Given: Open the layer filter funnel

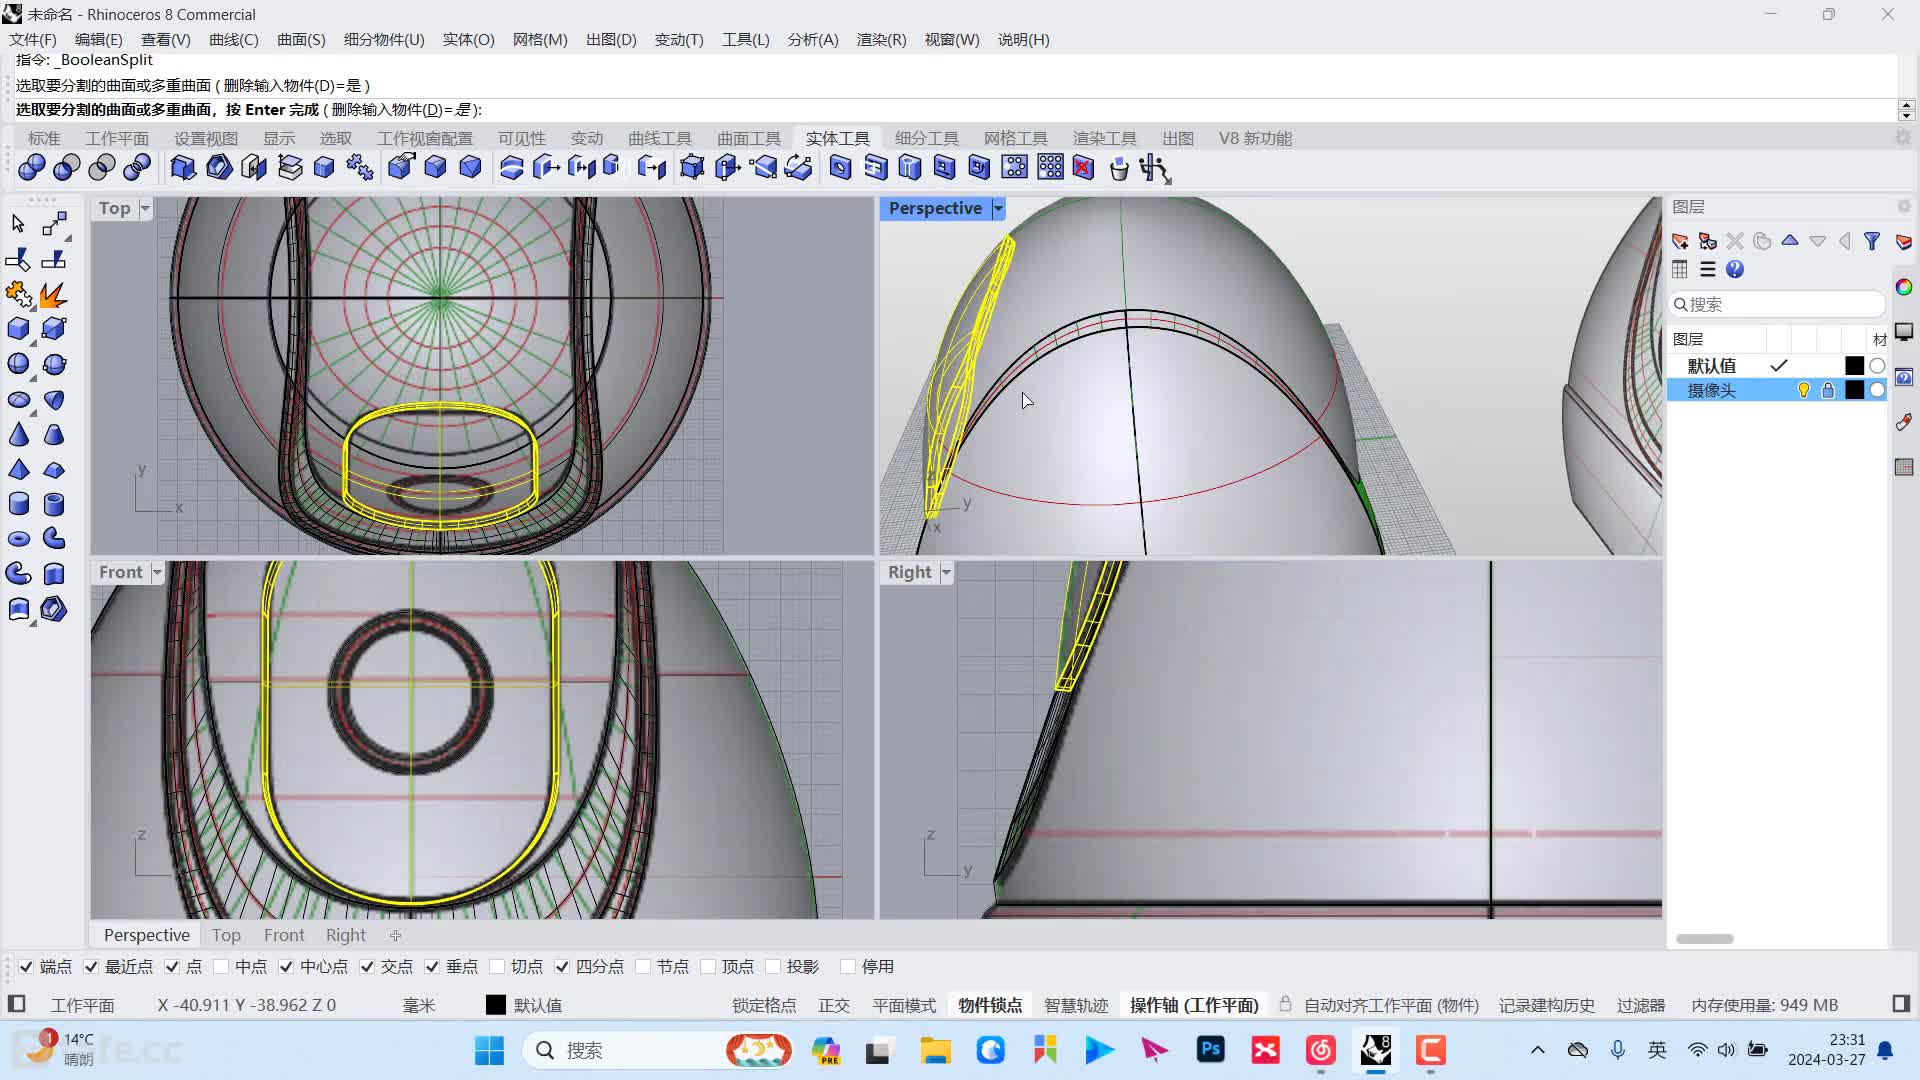Looking at the screenshot, I should tap(1872, 241).
